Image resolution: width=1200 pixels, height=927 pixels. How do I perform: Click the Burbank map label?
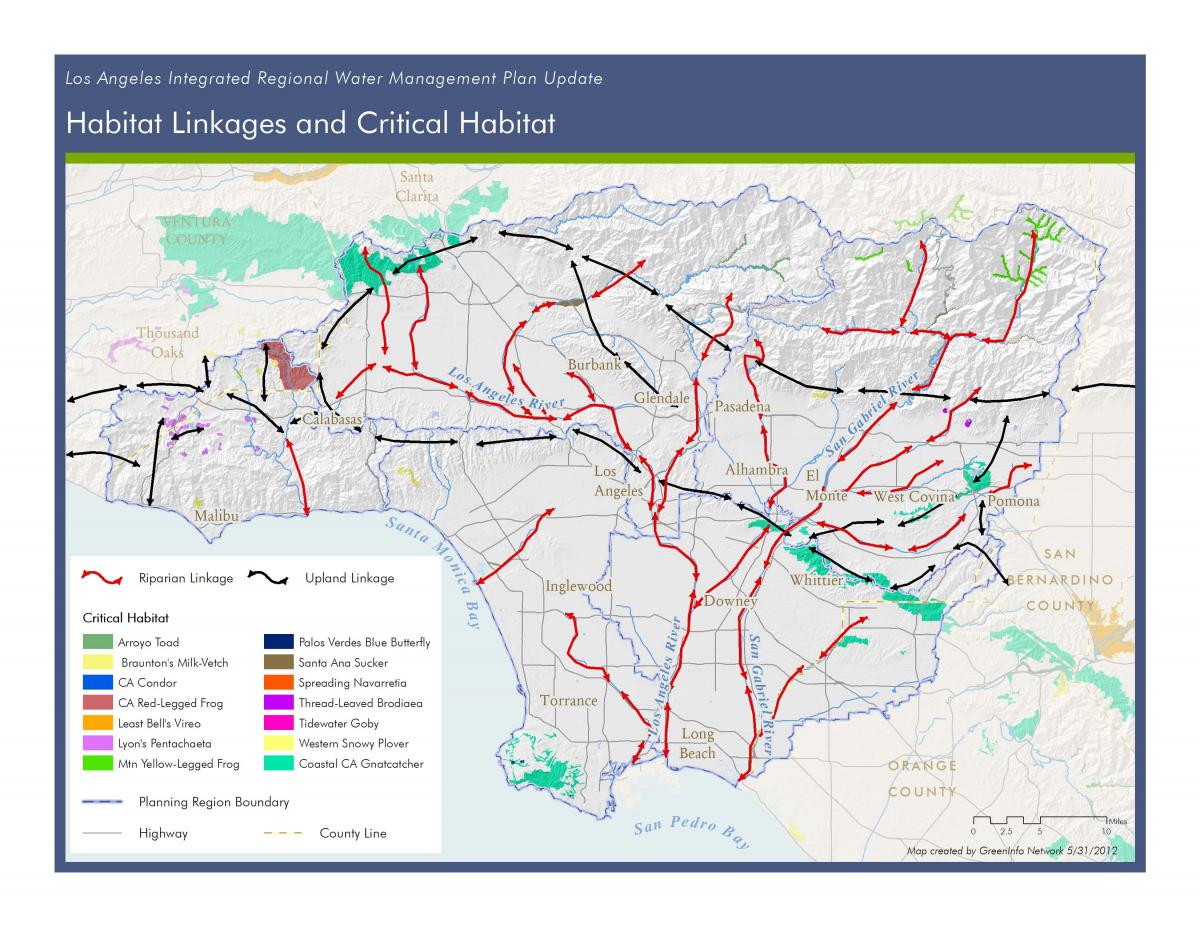pyautogui.click(x=596, y=365)
